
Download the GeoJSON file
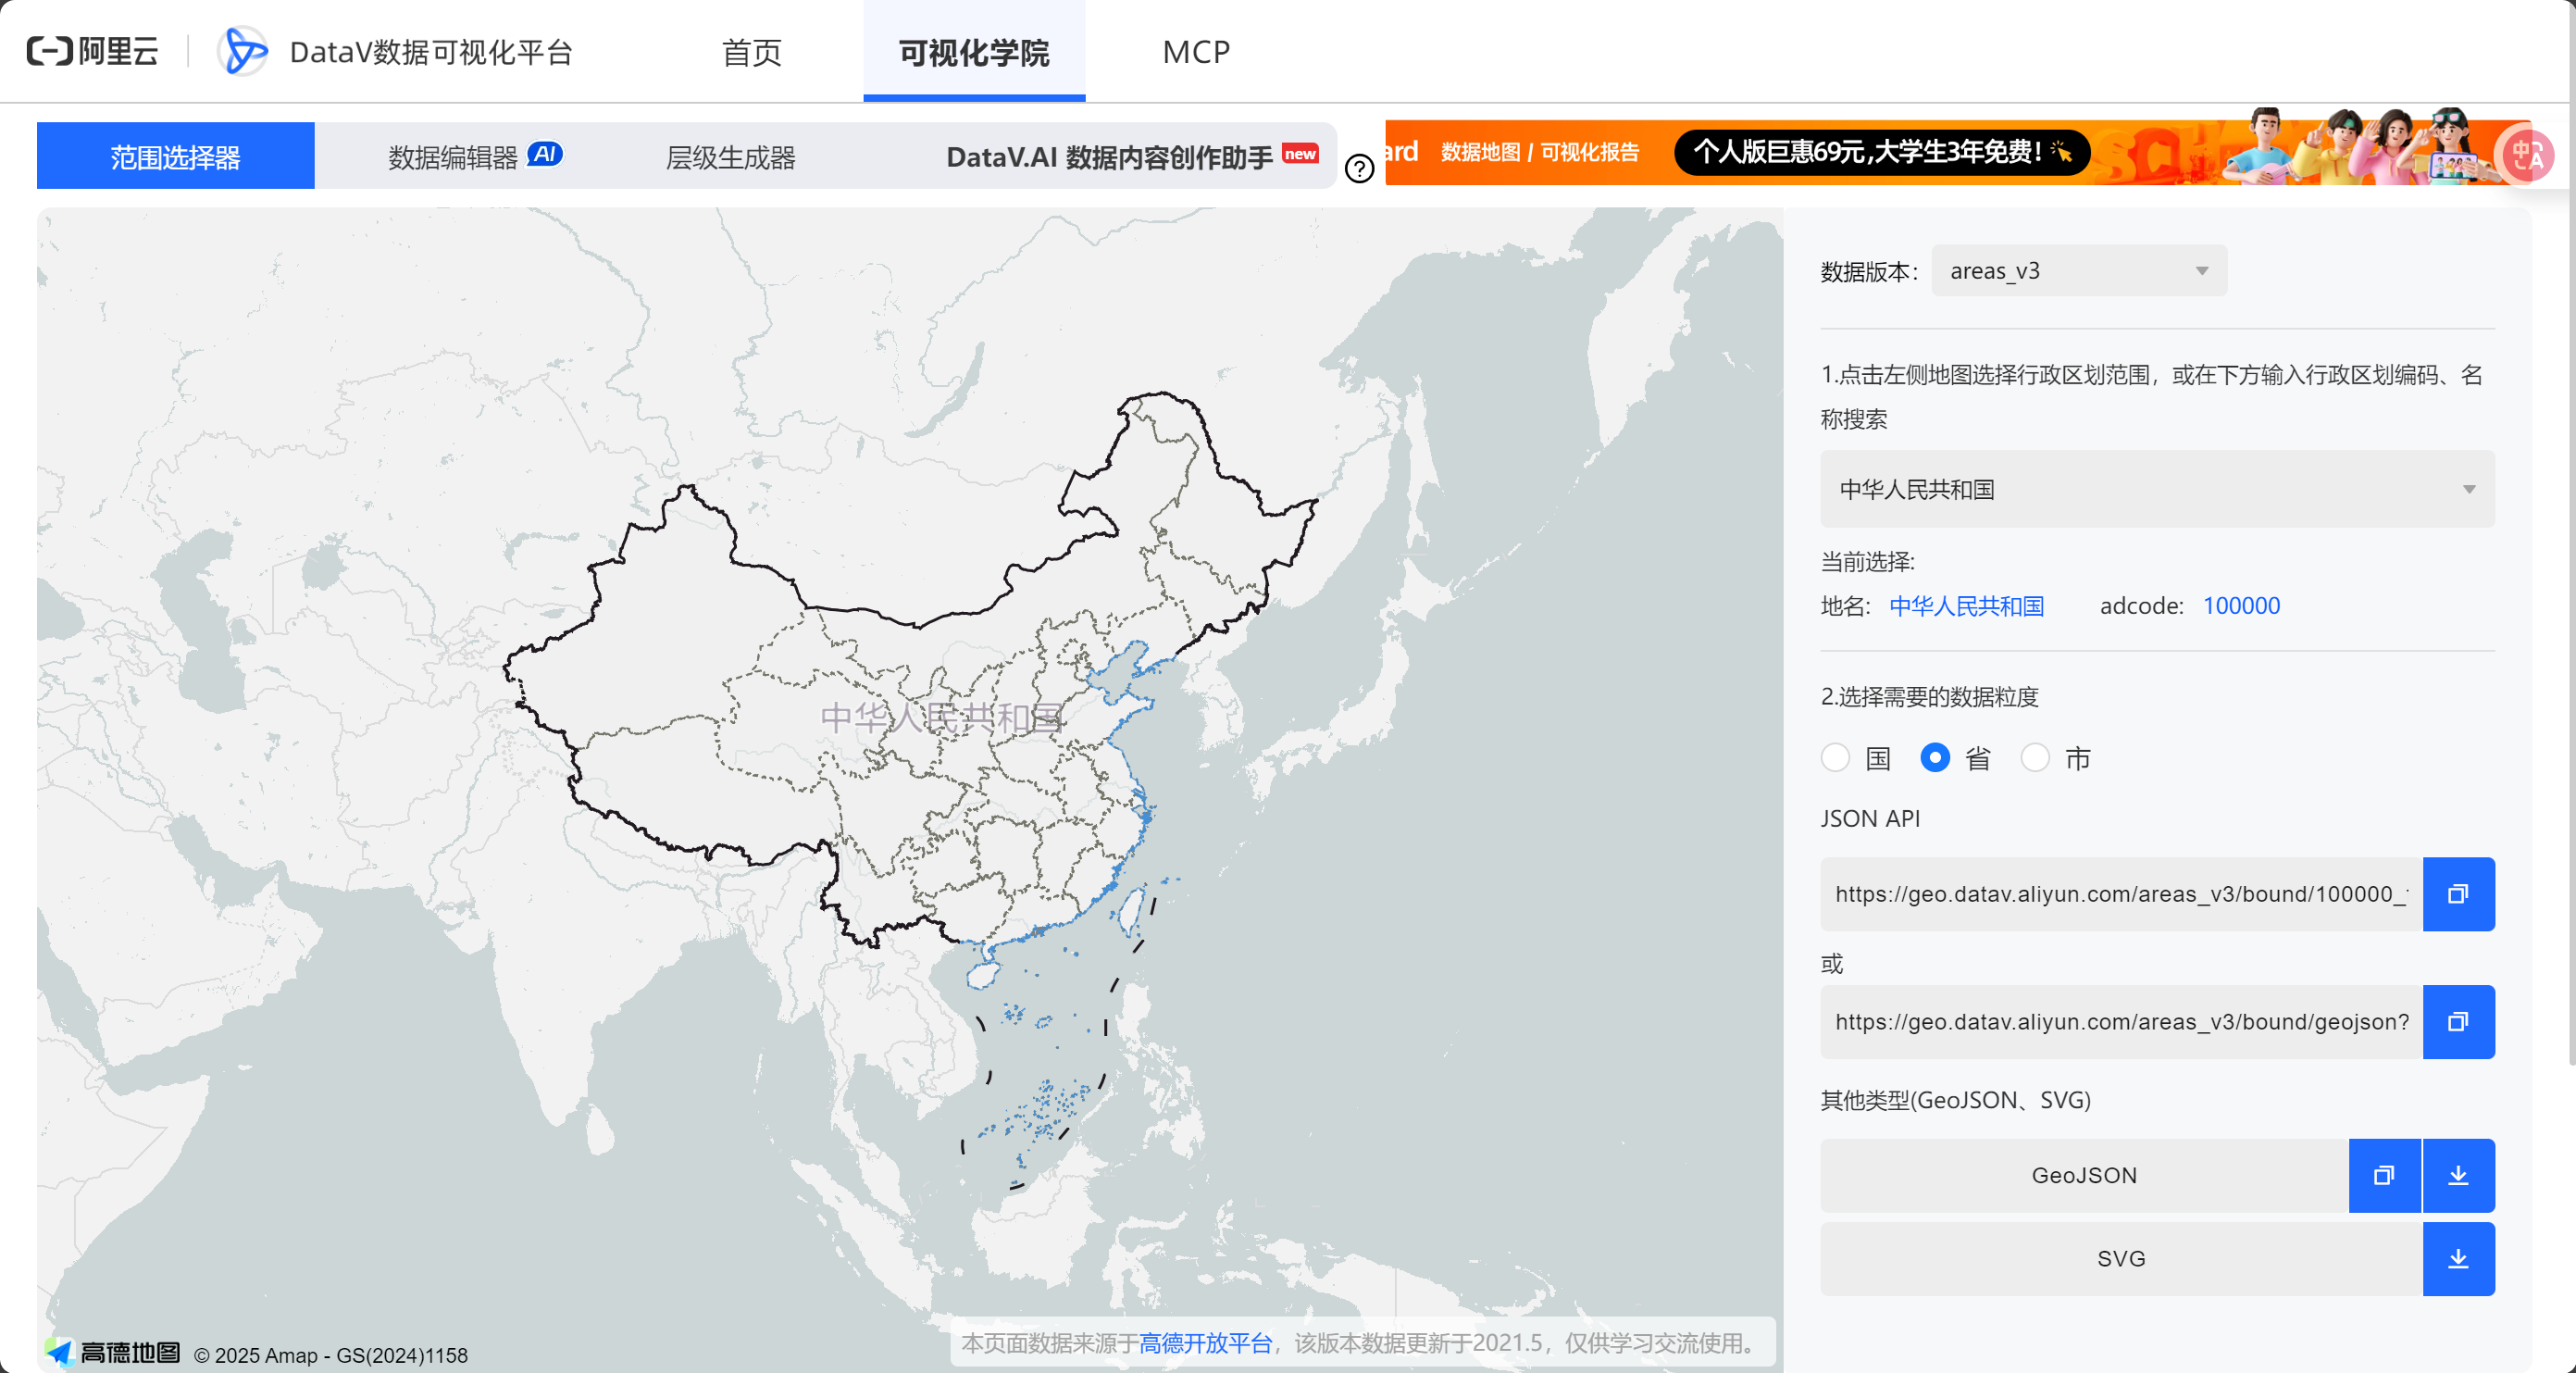pyautogui.click(x=2458, y=1176)
